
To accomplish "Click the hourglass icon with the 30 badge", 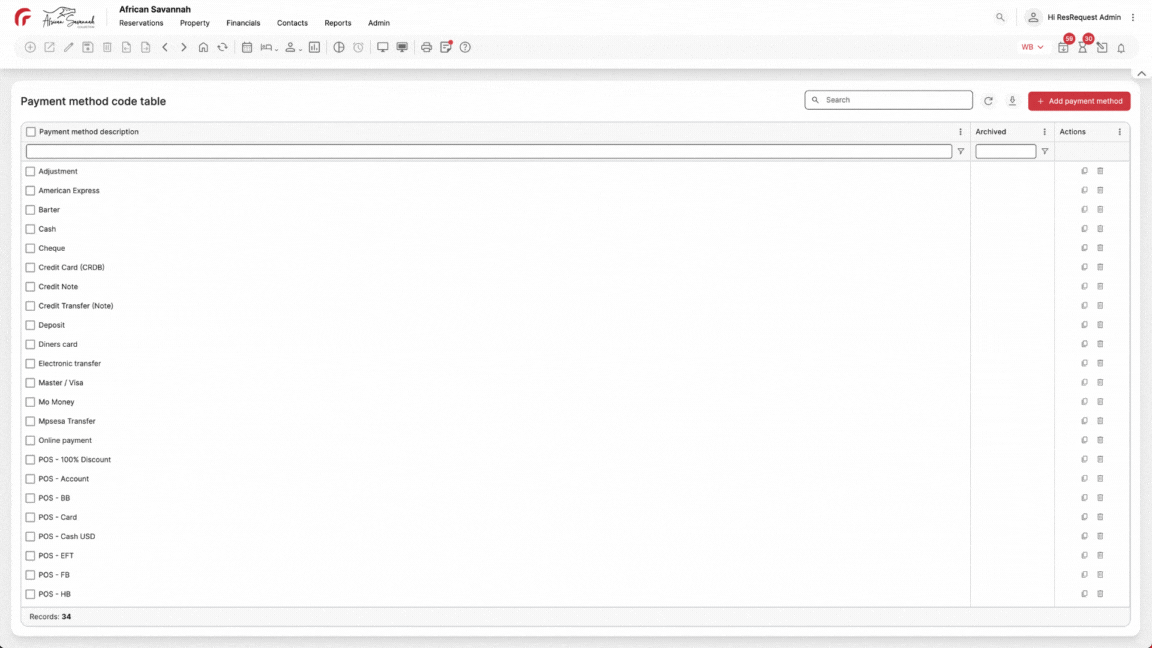I will point(1083,47).
